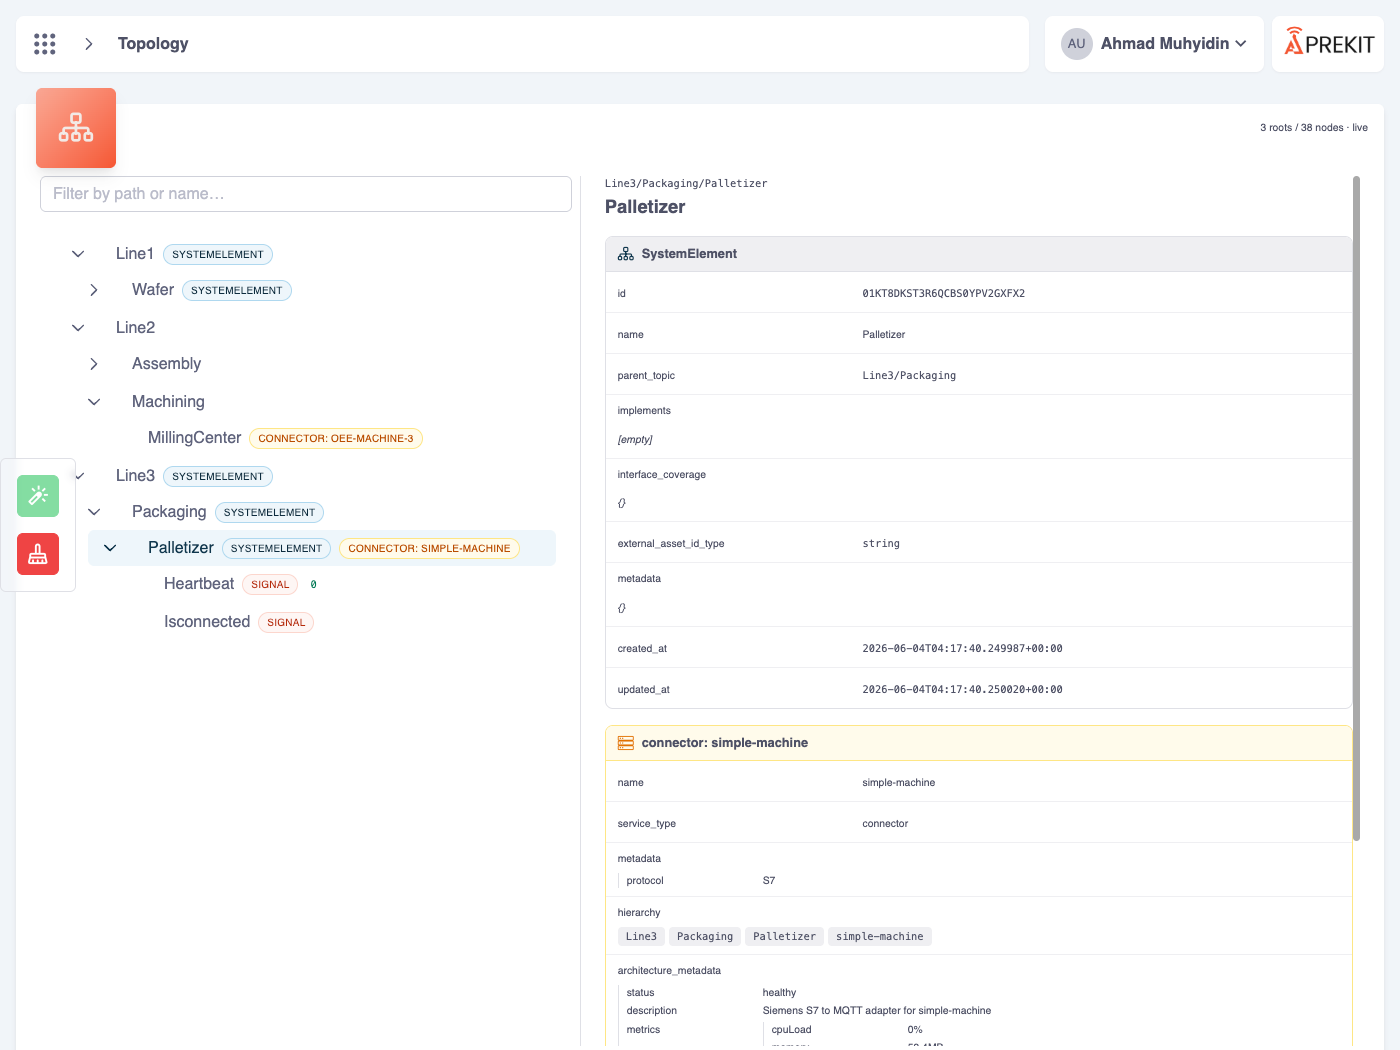Click the orange topology hierarchy icon
This screenshot has height=1050, width=1400.
tap(76, 128)
